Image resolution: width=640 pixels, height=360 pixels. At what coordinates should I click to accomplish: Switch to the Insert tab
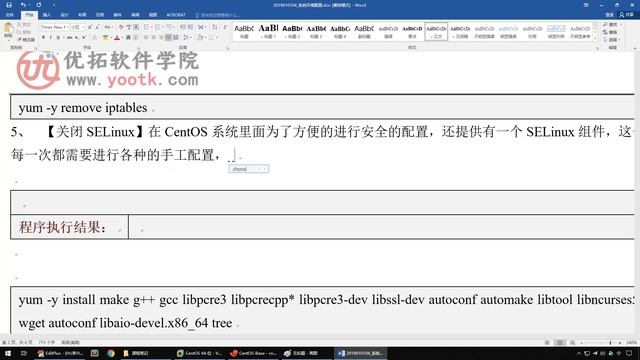(x=47, y=15)
